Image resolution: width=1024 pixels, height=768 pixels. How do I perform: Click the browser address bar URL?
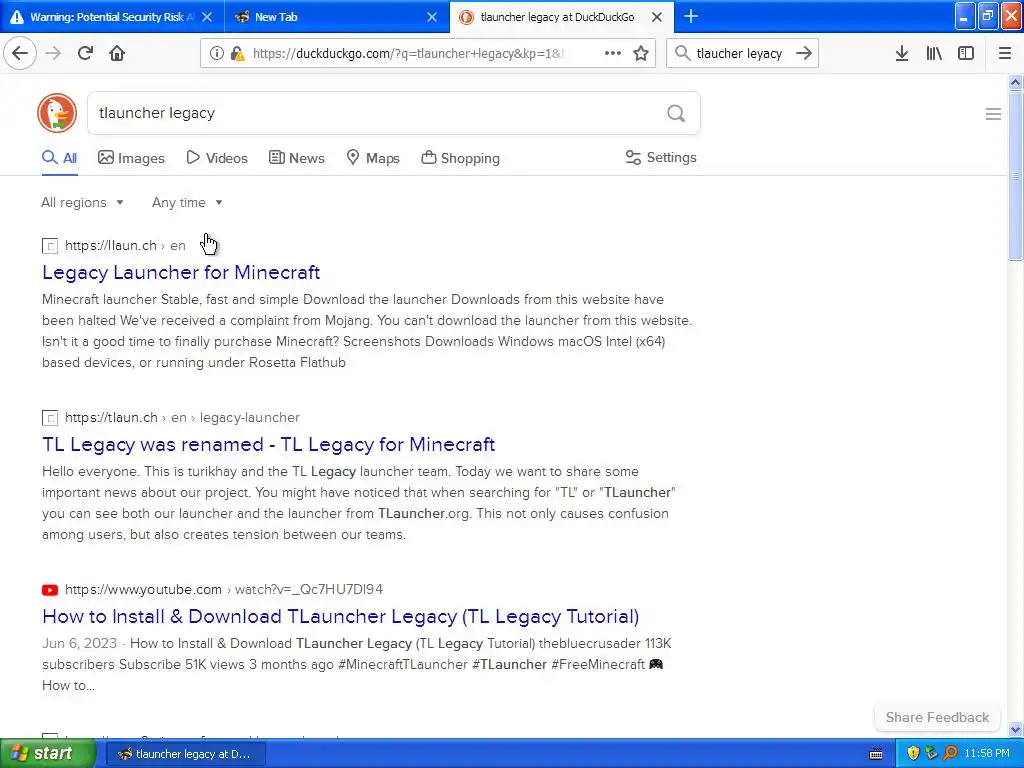click(408, 54)
